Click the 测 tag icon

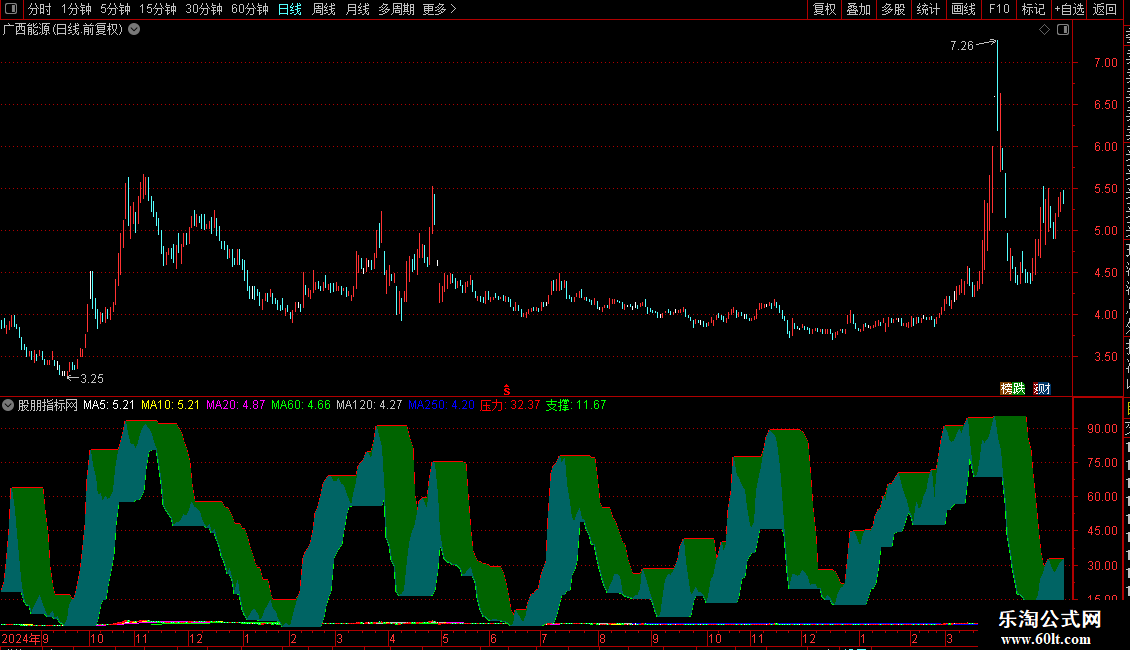point(1042,388)
